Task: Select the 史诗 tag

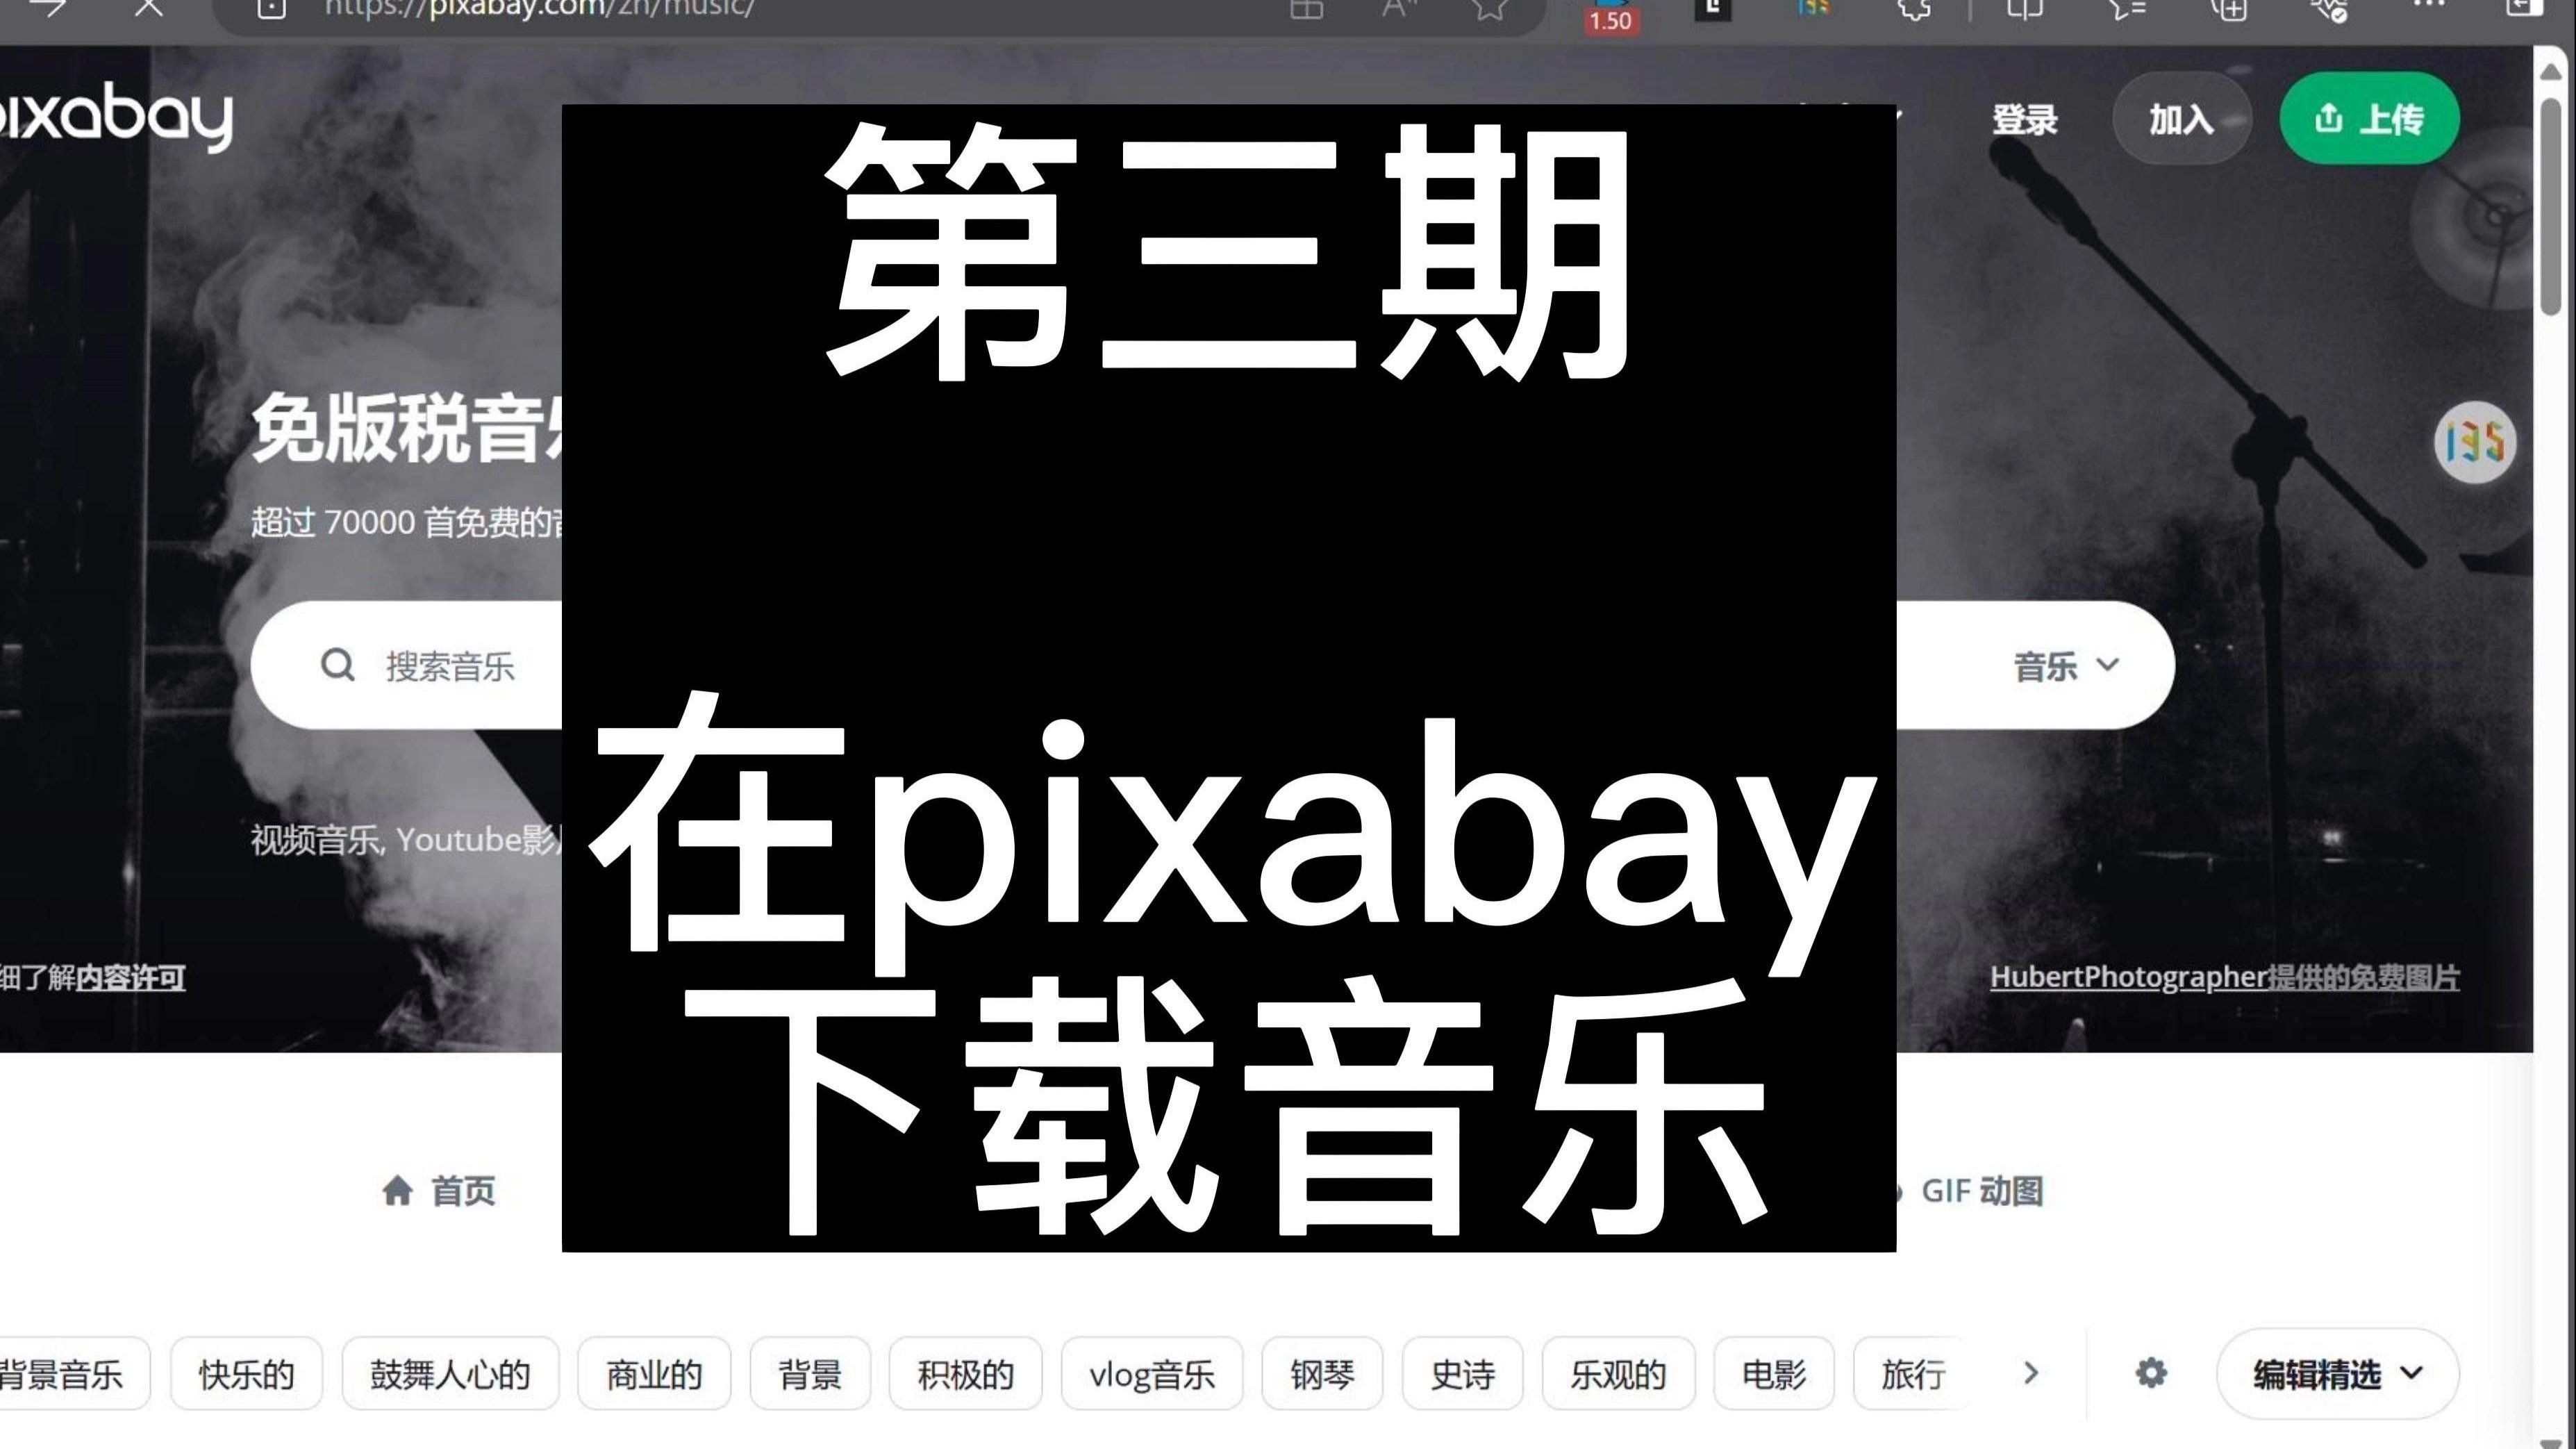Action: click(1462, 1374)
